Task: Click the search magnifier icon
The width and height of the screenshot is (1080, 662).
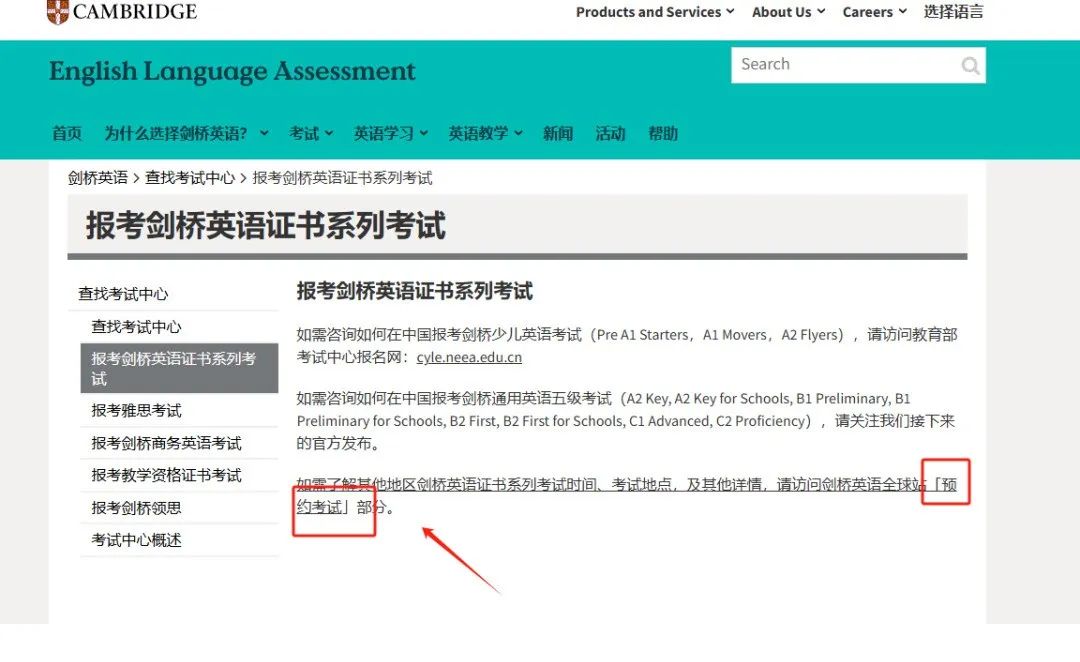Action: click(x=970, y=65)
